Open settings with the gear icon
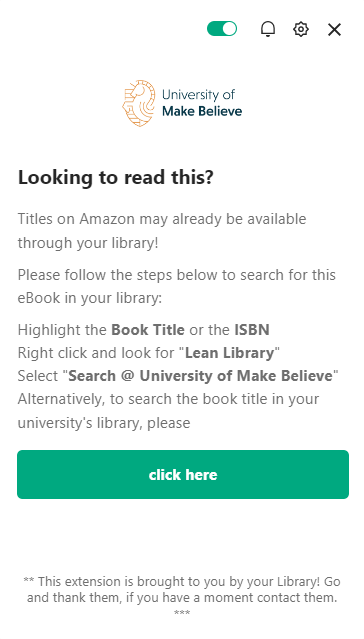This screenshot has width=364, height=639. point(301,29)
